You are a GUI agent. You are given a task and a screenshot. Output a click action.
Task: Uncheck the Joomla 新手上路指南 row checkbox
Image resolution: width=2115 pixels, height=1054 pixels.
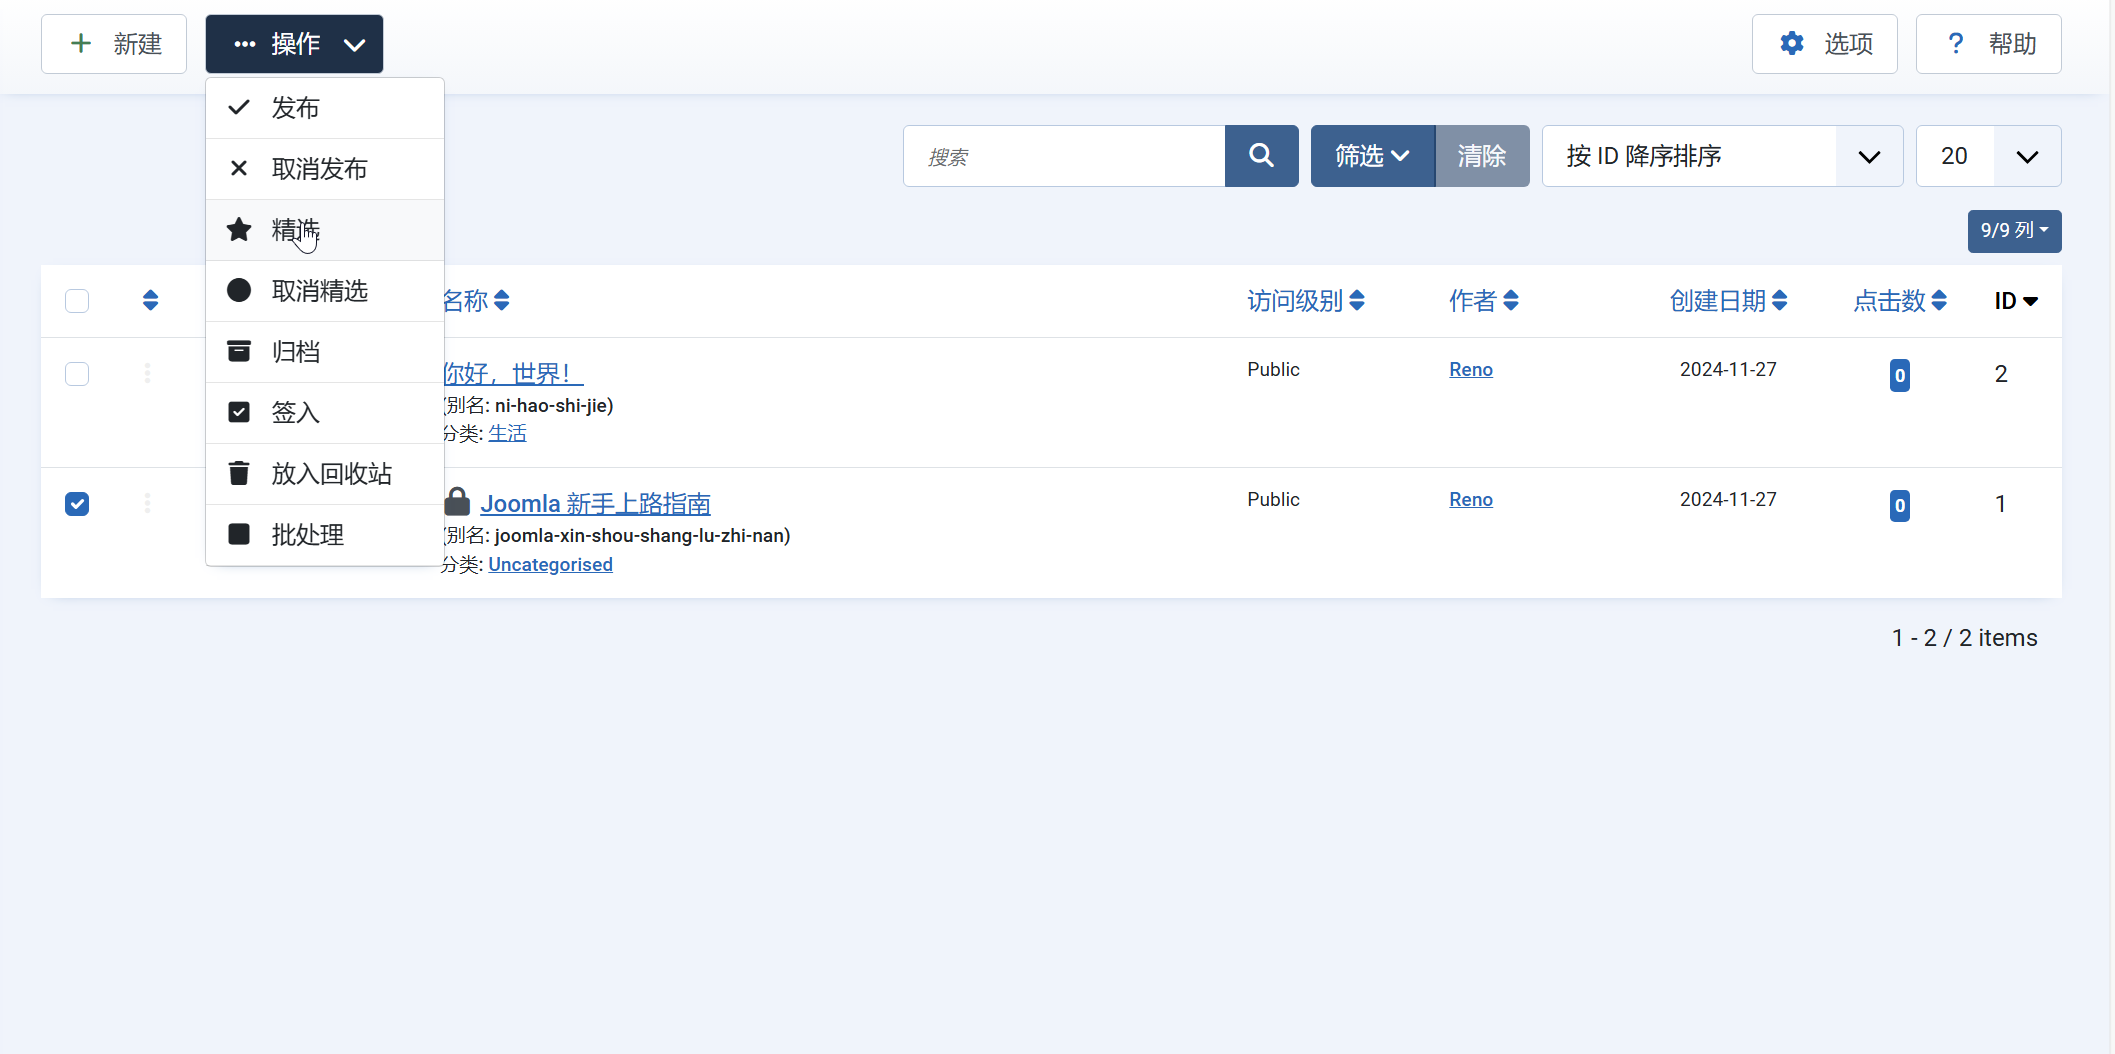coord(77,504)
